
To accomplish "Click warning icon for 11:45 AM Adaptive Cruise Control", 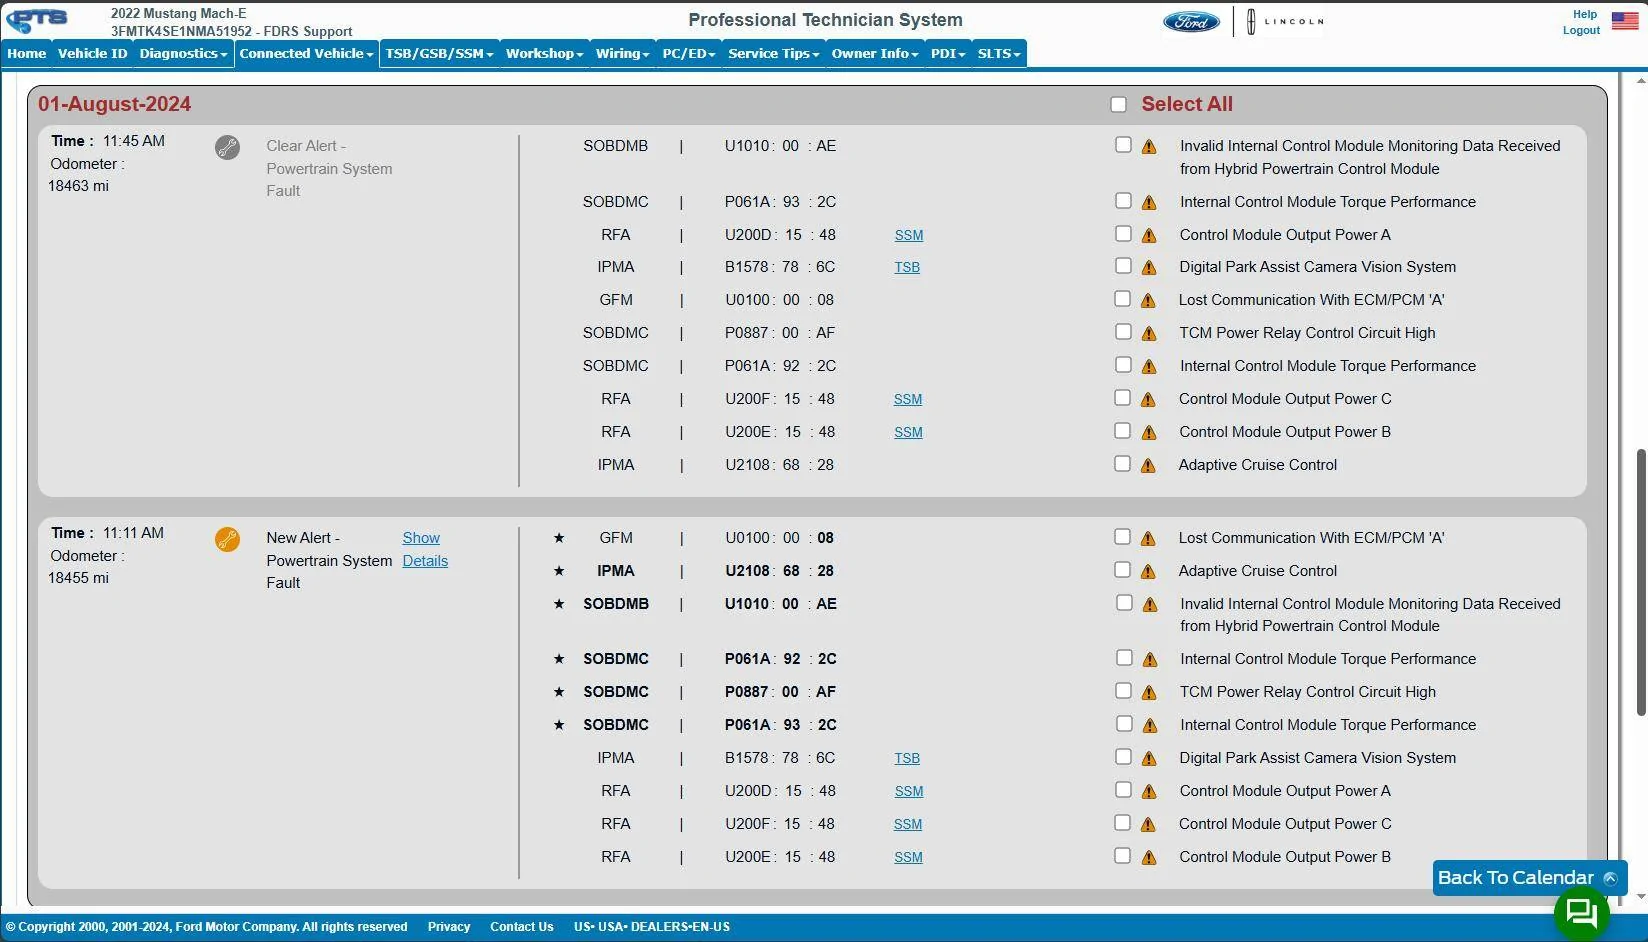I will [x=1148, y=466].
